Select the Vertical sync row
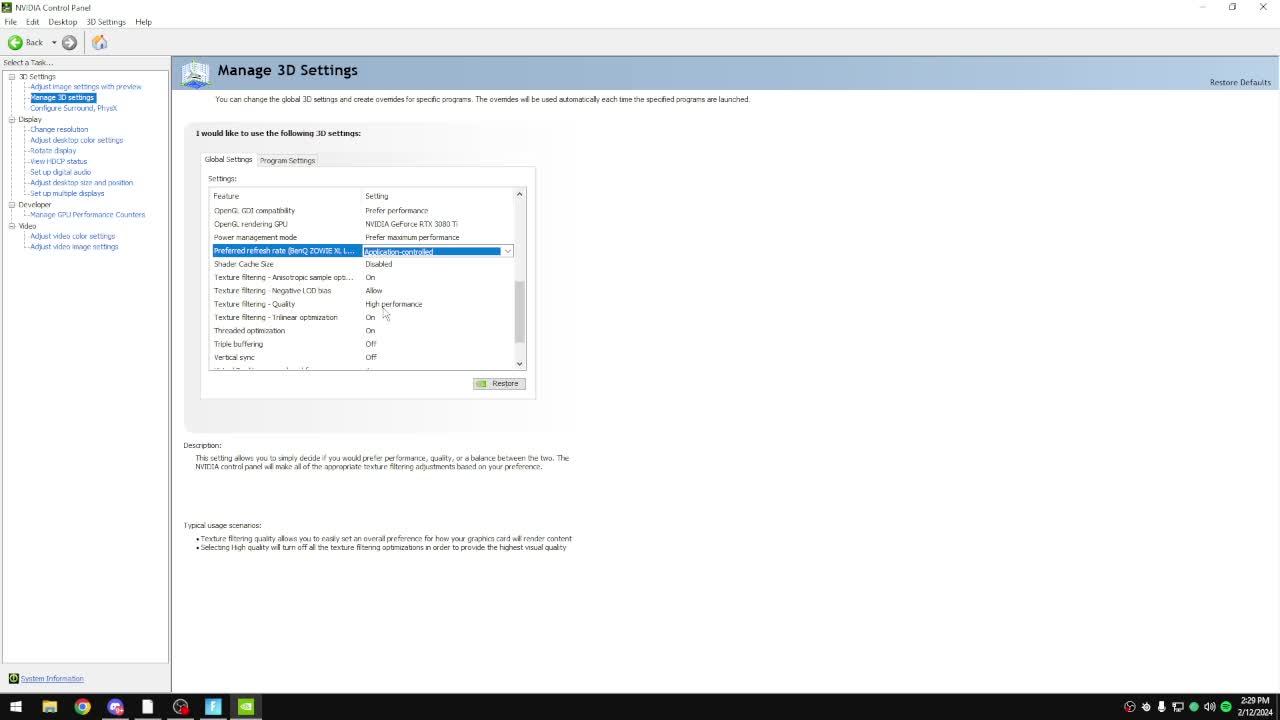The image size is (1280, 720). pos(363,357)
